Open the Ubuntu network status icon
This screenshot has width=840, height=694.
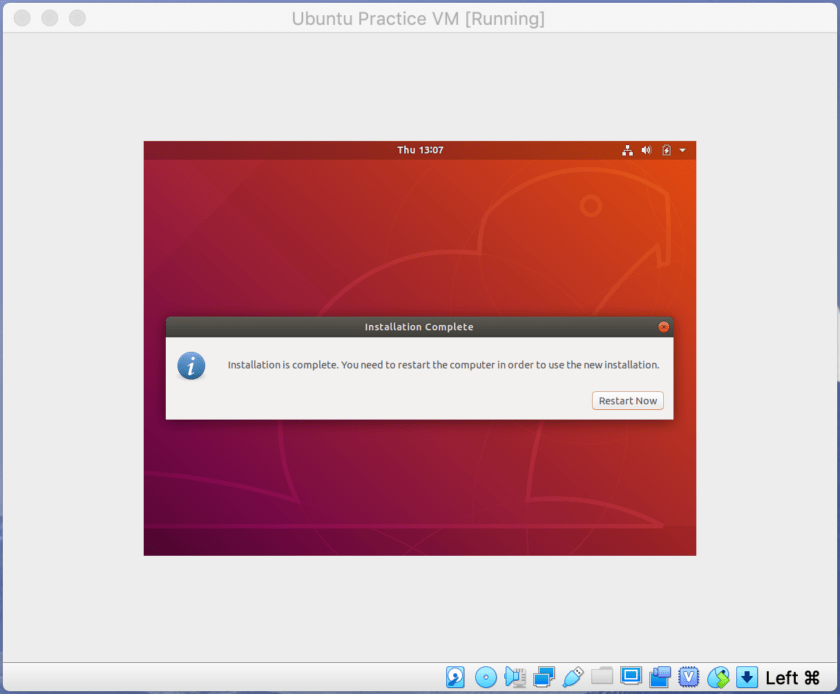pos(627,150)
